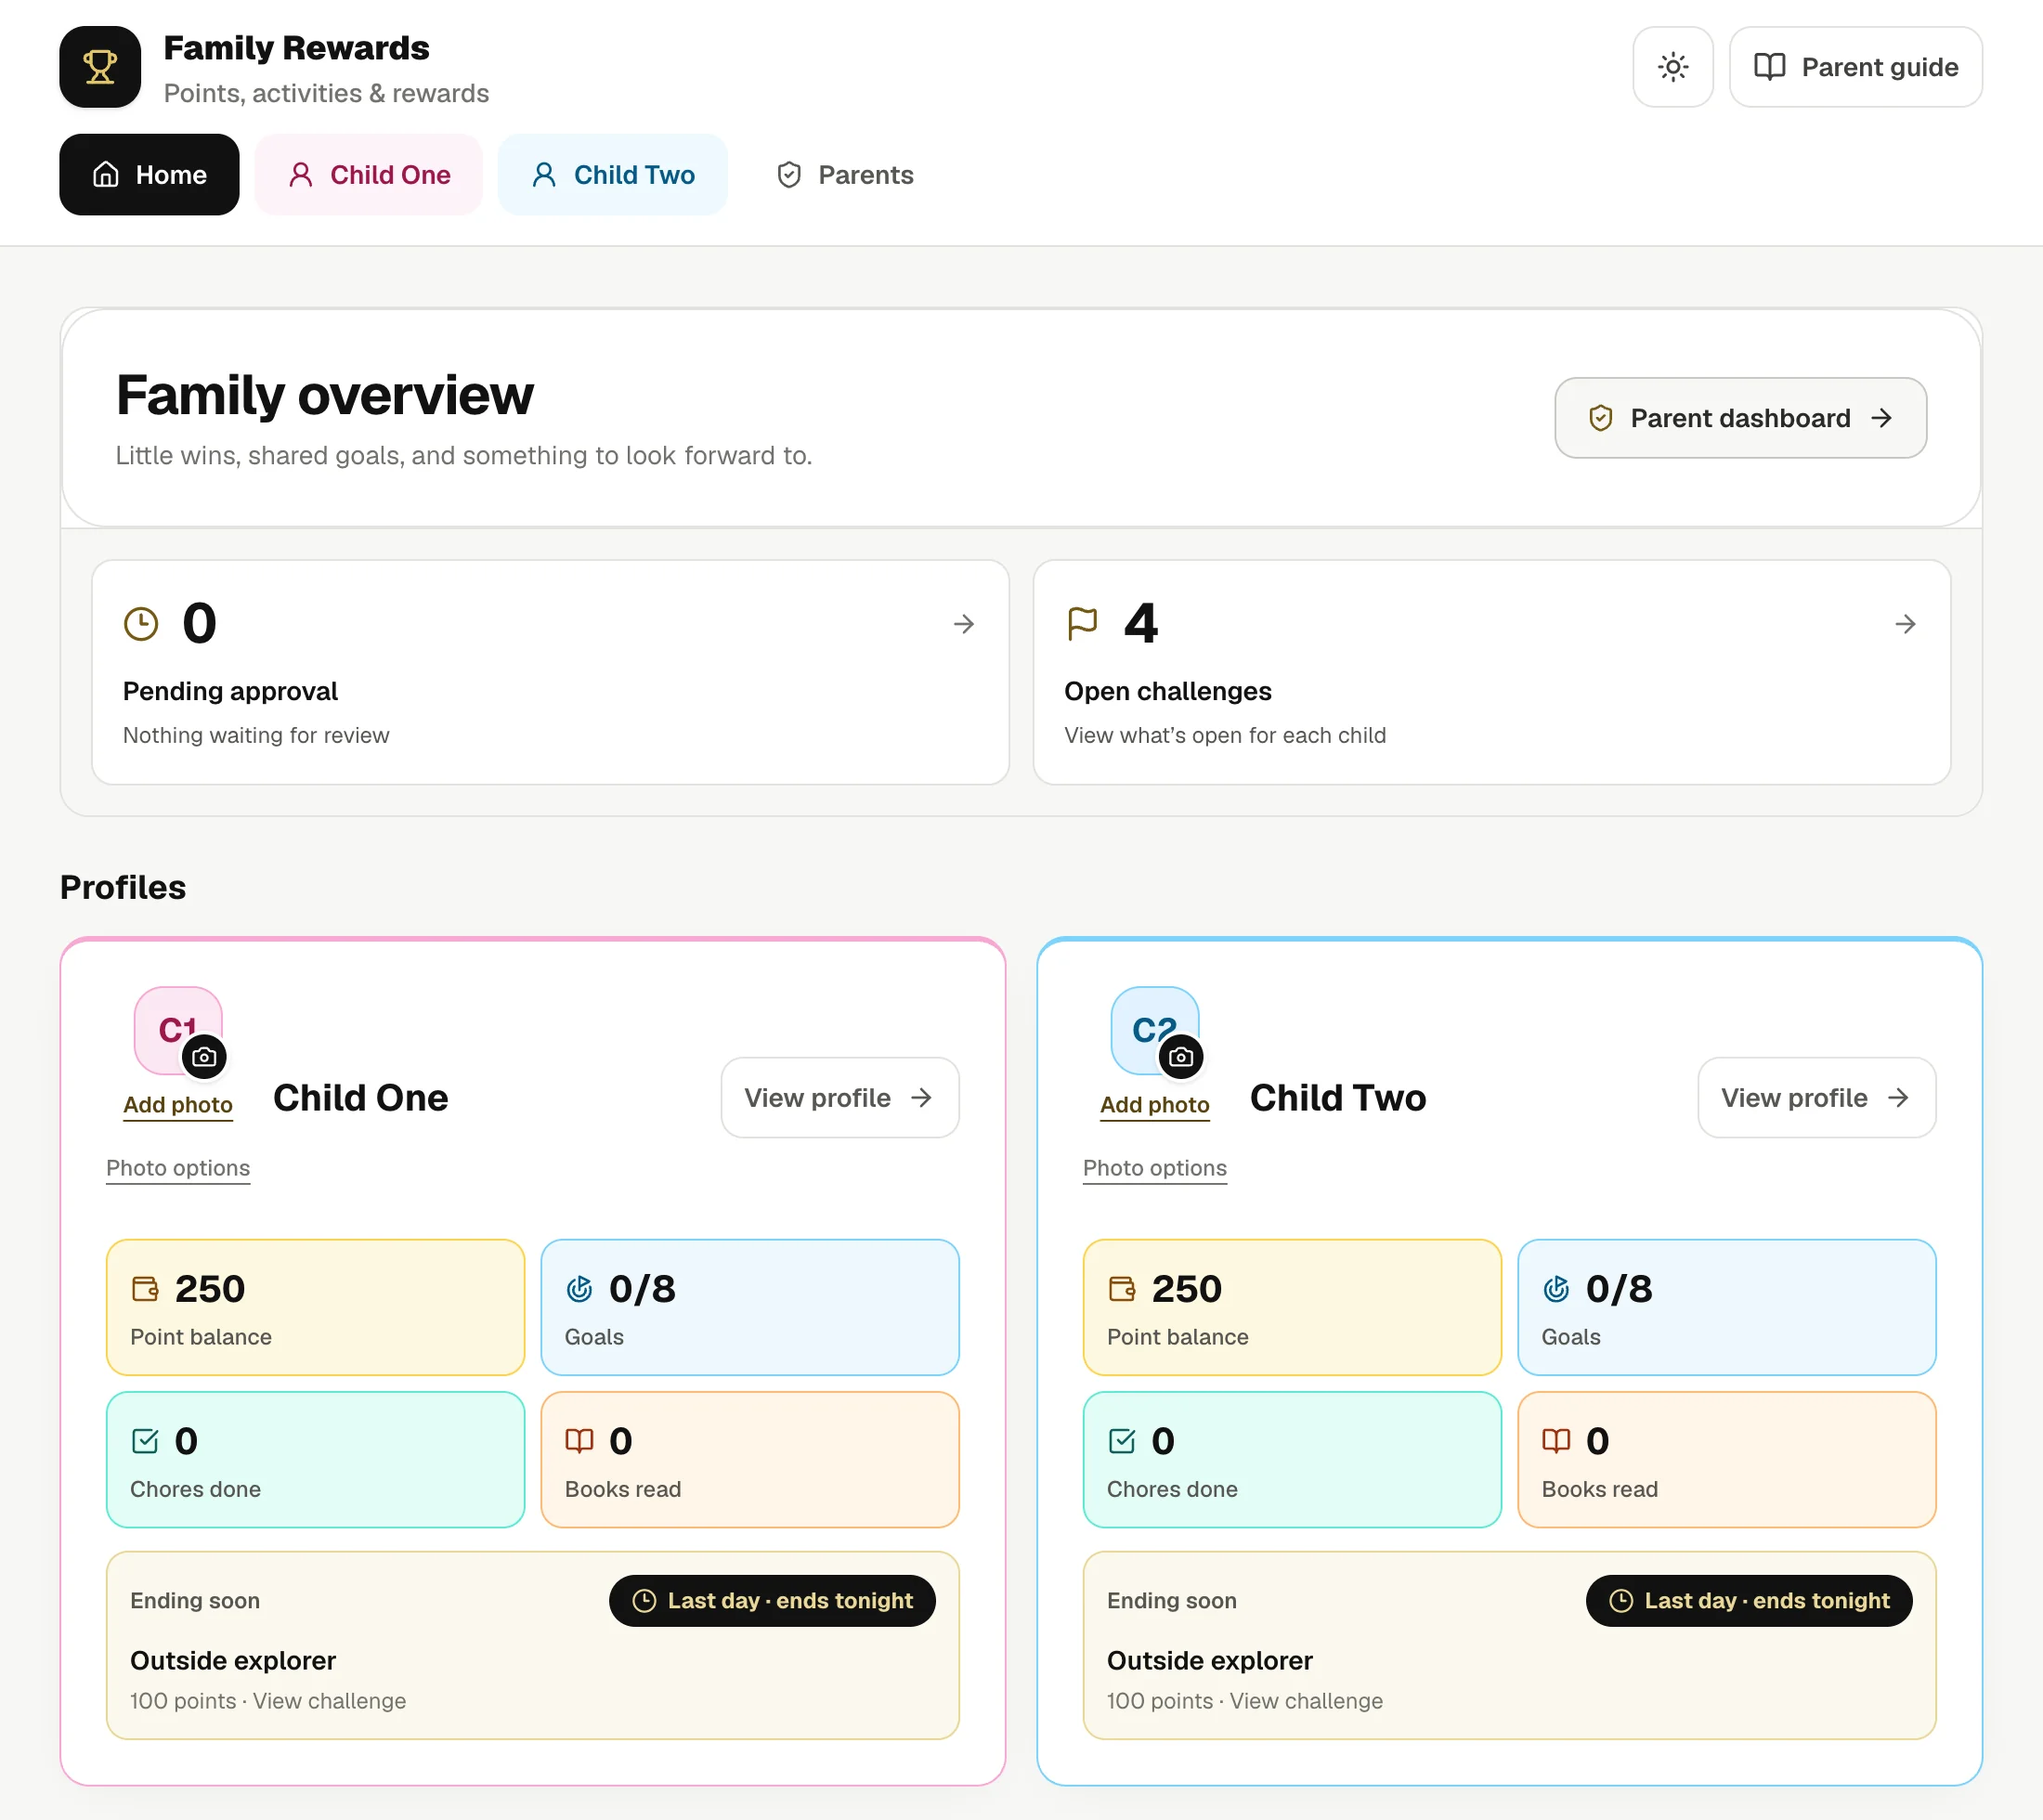Click the arrow on the Pending approval card
The image size is (2043, 1820).
point(964,624)
